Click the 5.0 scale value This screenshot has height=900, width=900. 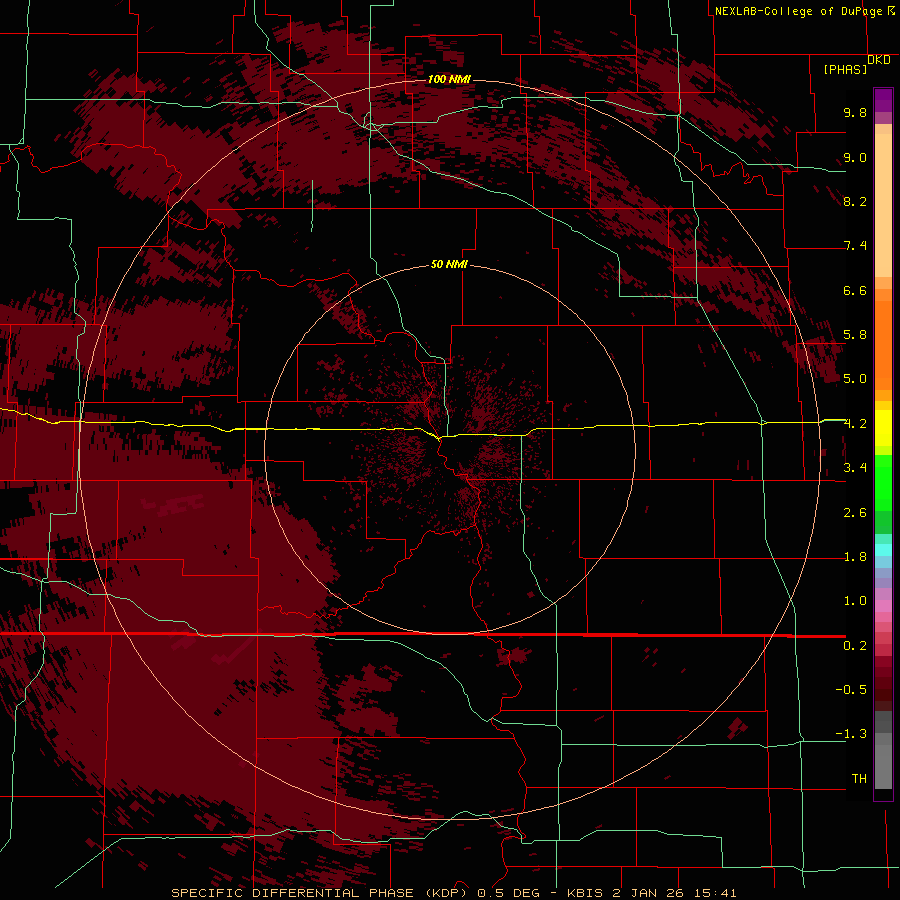855,379
